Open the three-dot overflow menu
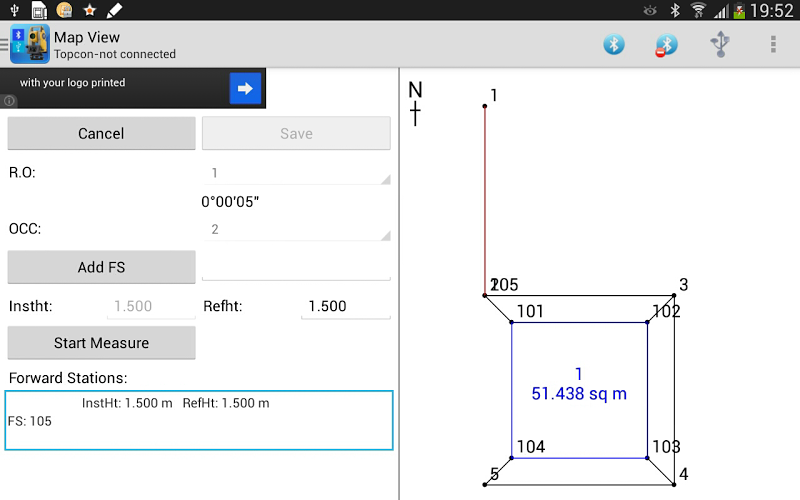The image size is (800, 500). (x=772, y=44)
